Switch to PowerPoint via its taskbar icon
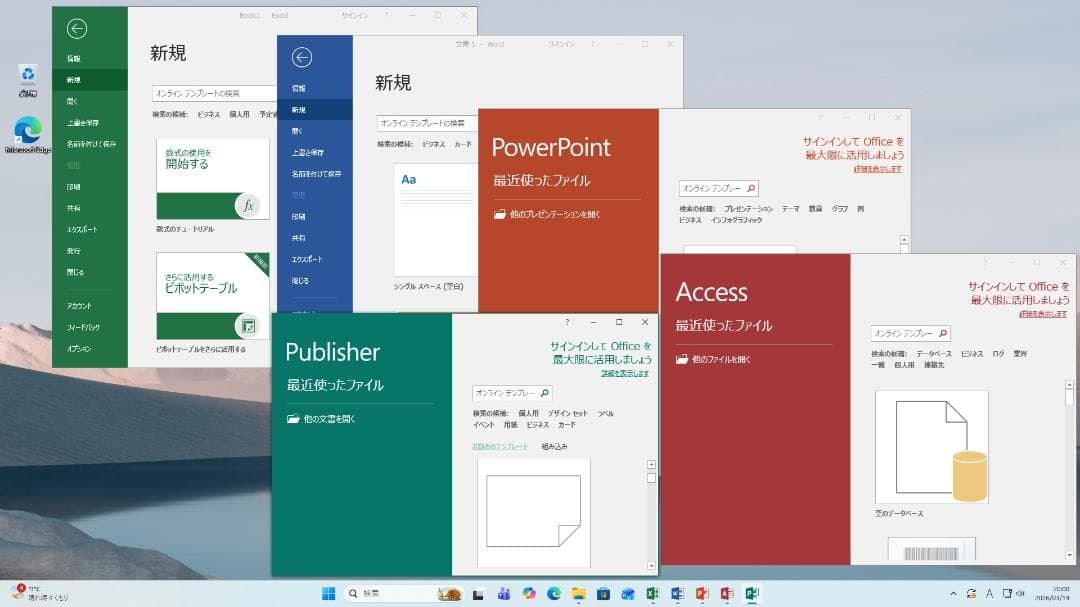 point(703,594)
